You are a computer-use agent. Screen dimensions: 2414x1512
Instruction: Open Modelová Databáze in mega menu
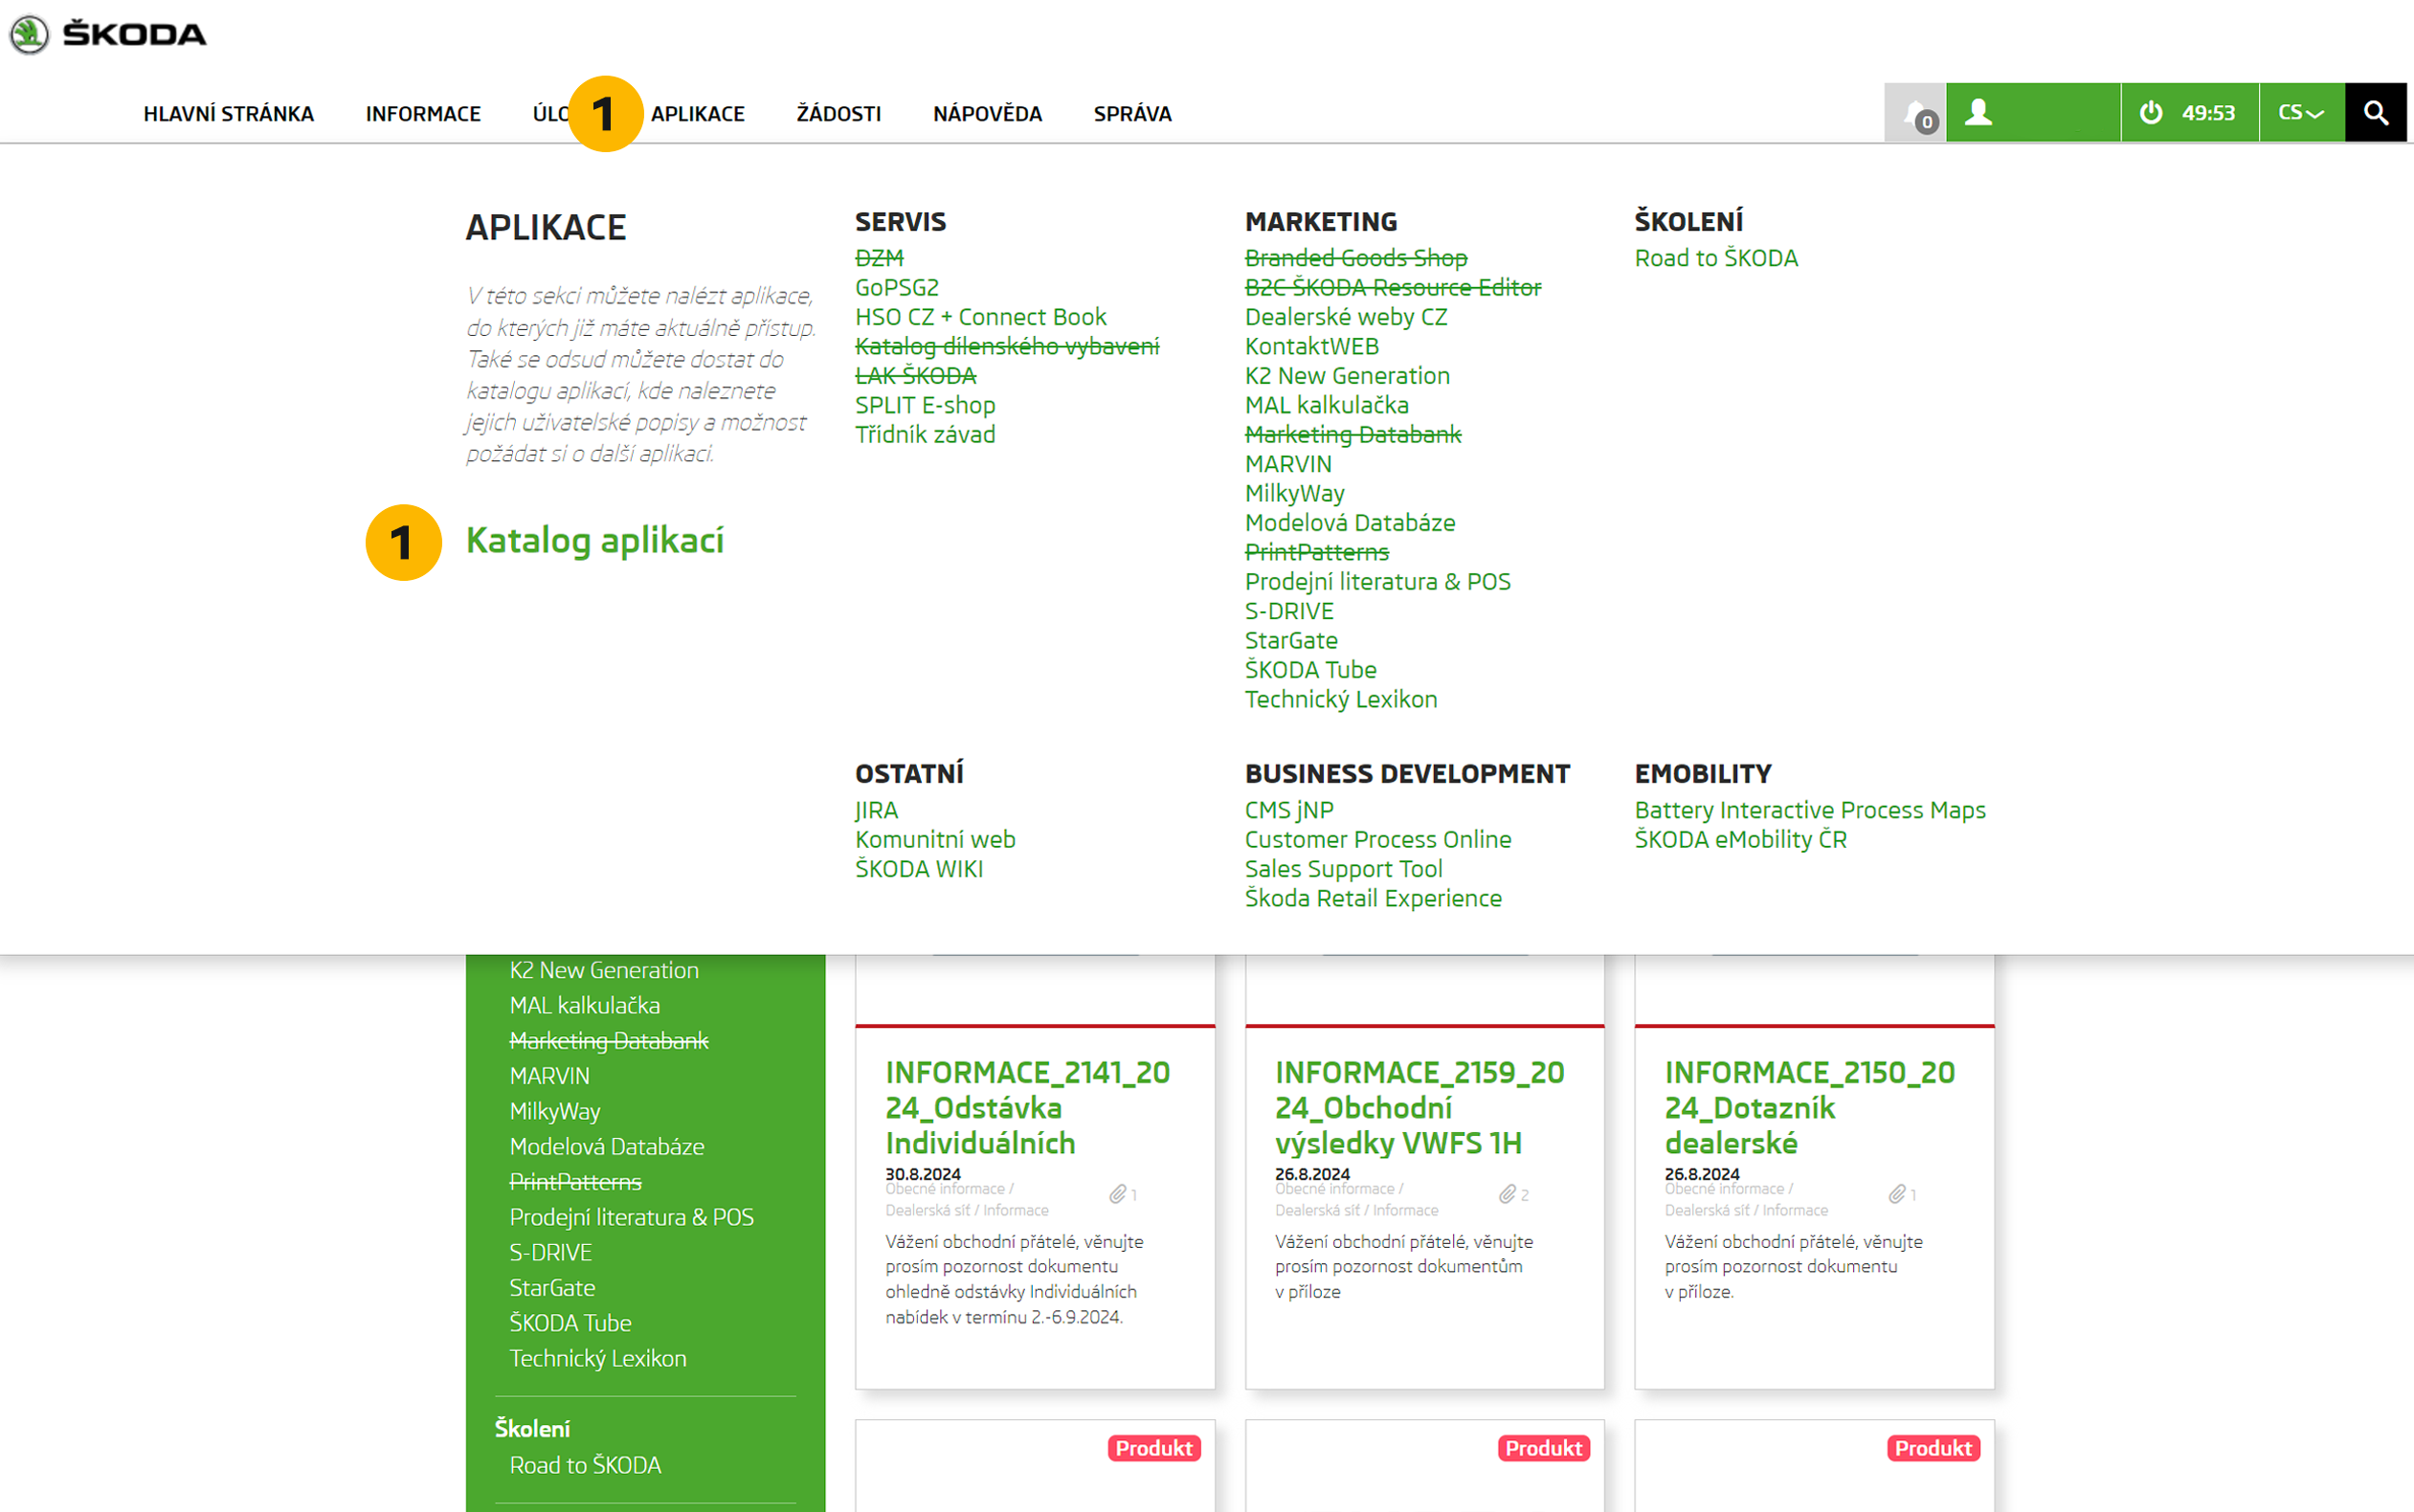[x=1350, y=523]
